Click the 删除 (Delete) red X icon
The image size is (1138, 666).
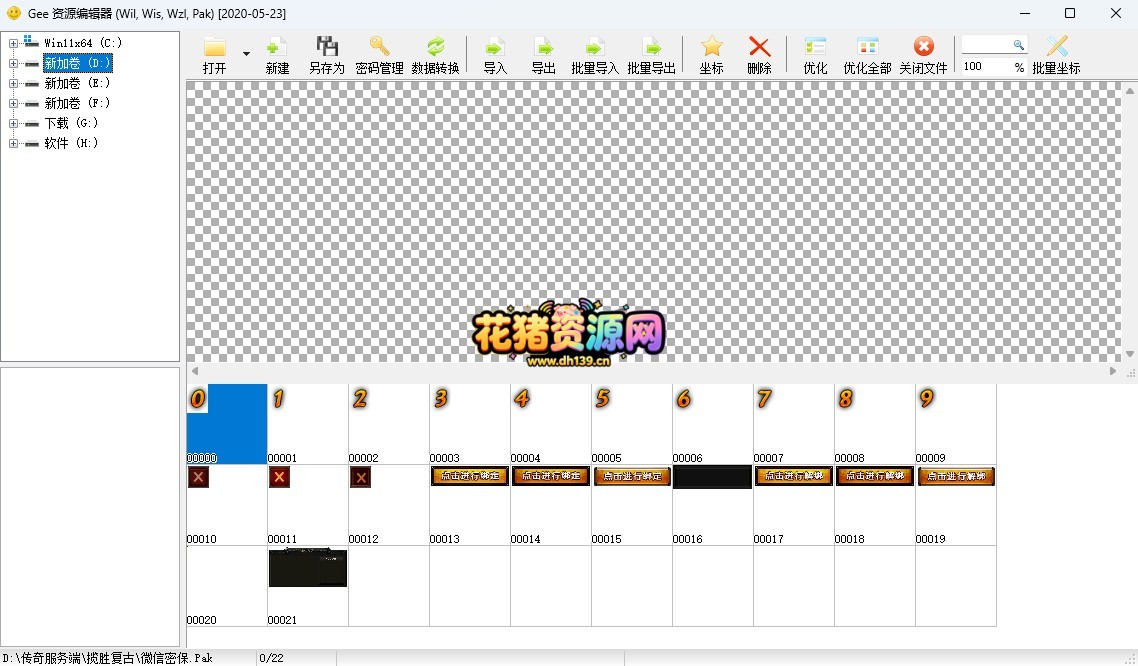[759, 47]
